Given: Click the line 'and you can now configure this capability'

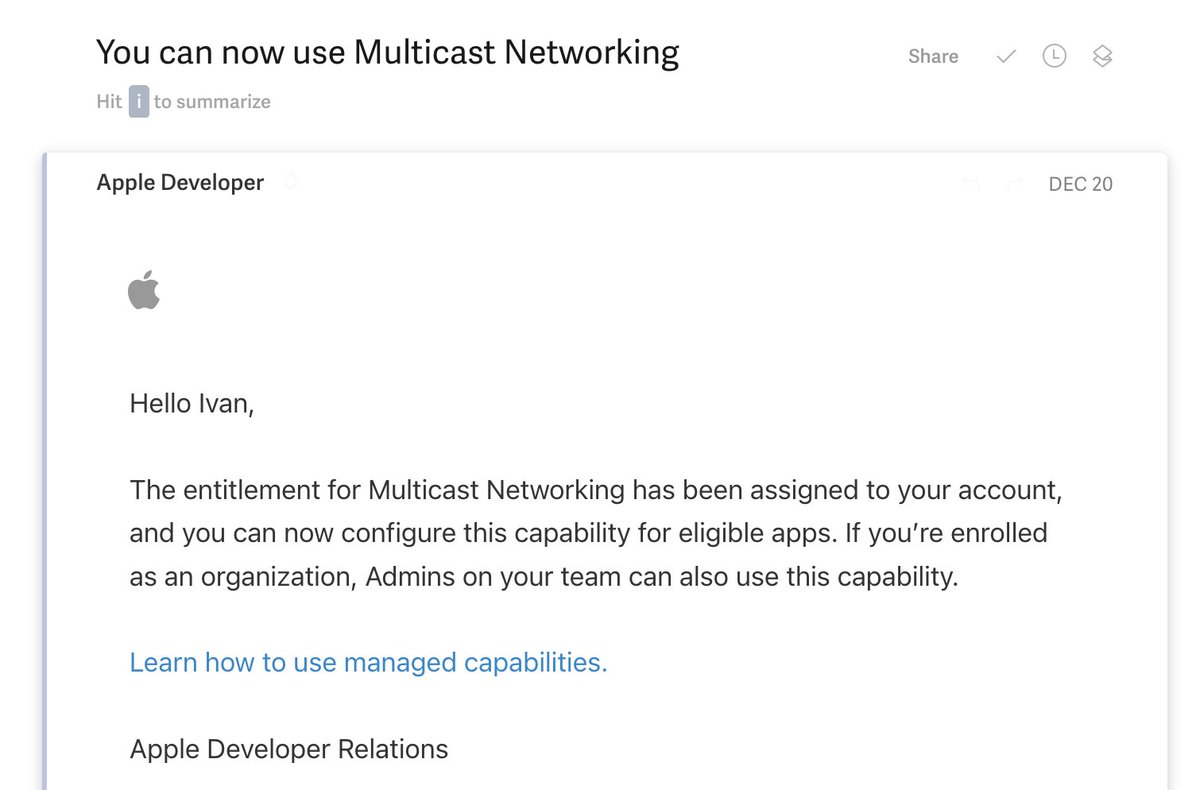Looking at the screenshot, I should pos(589,534).
